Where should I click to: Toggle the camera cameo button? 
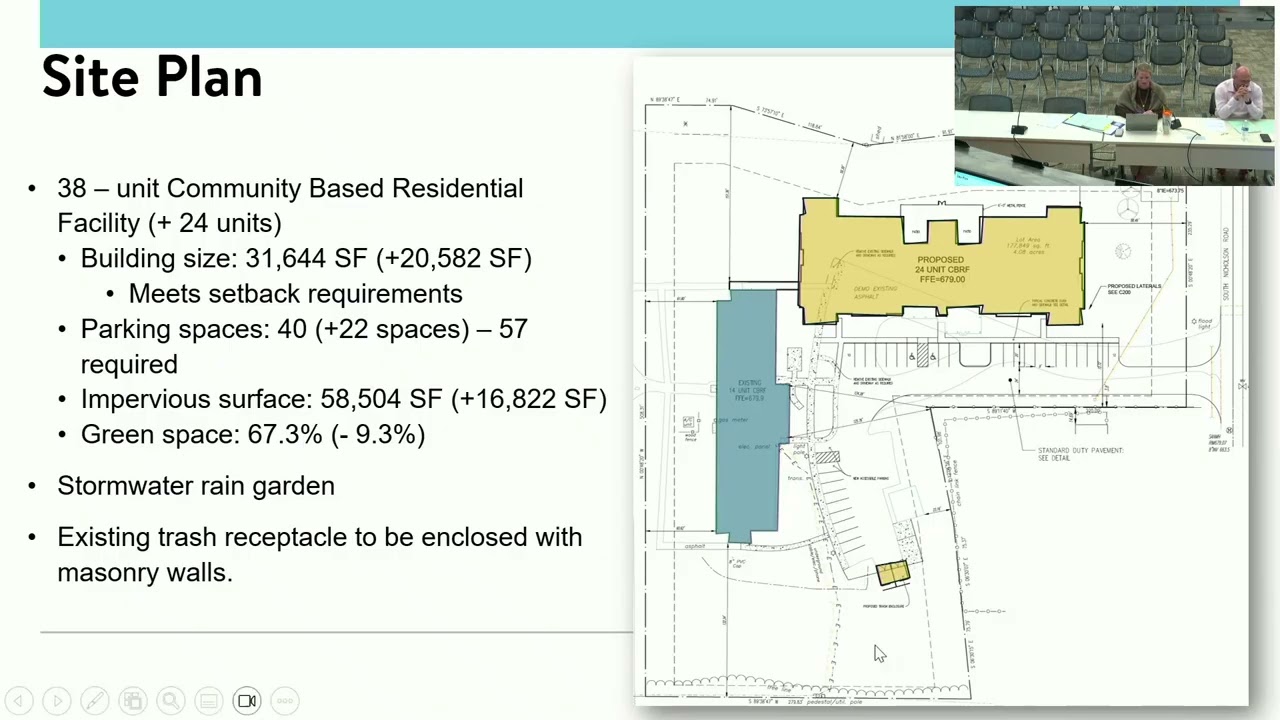click(247, 701)
